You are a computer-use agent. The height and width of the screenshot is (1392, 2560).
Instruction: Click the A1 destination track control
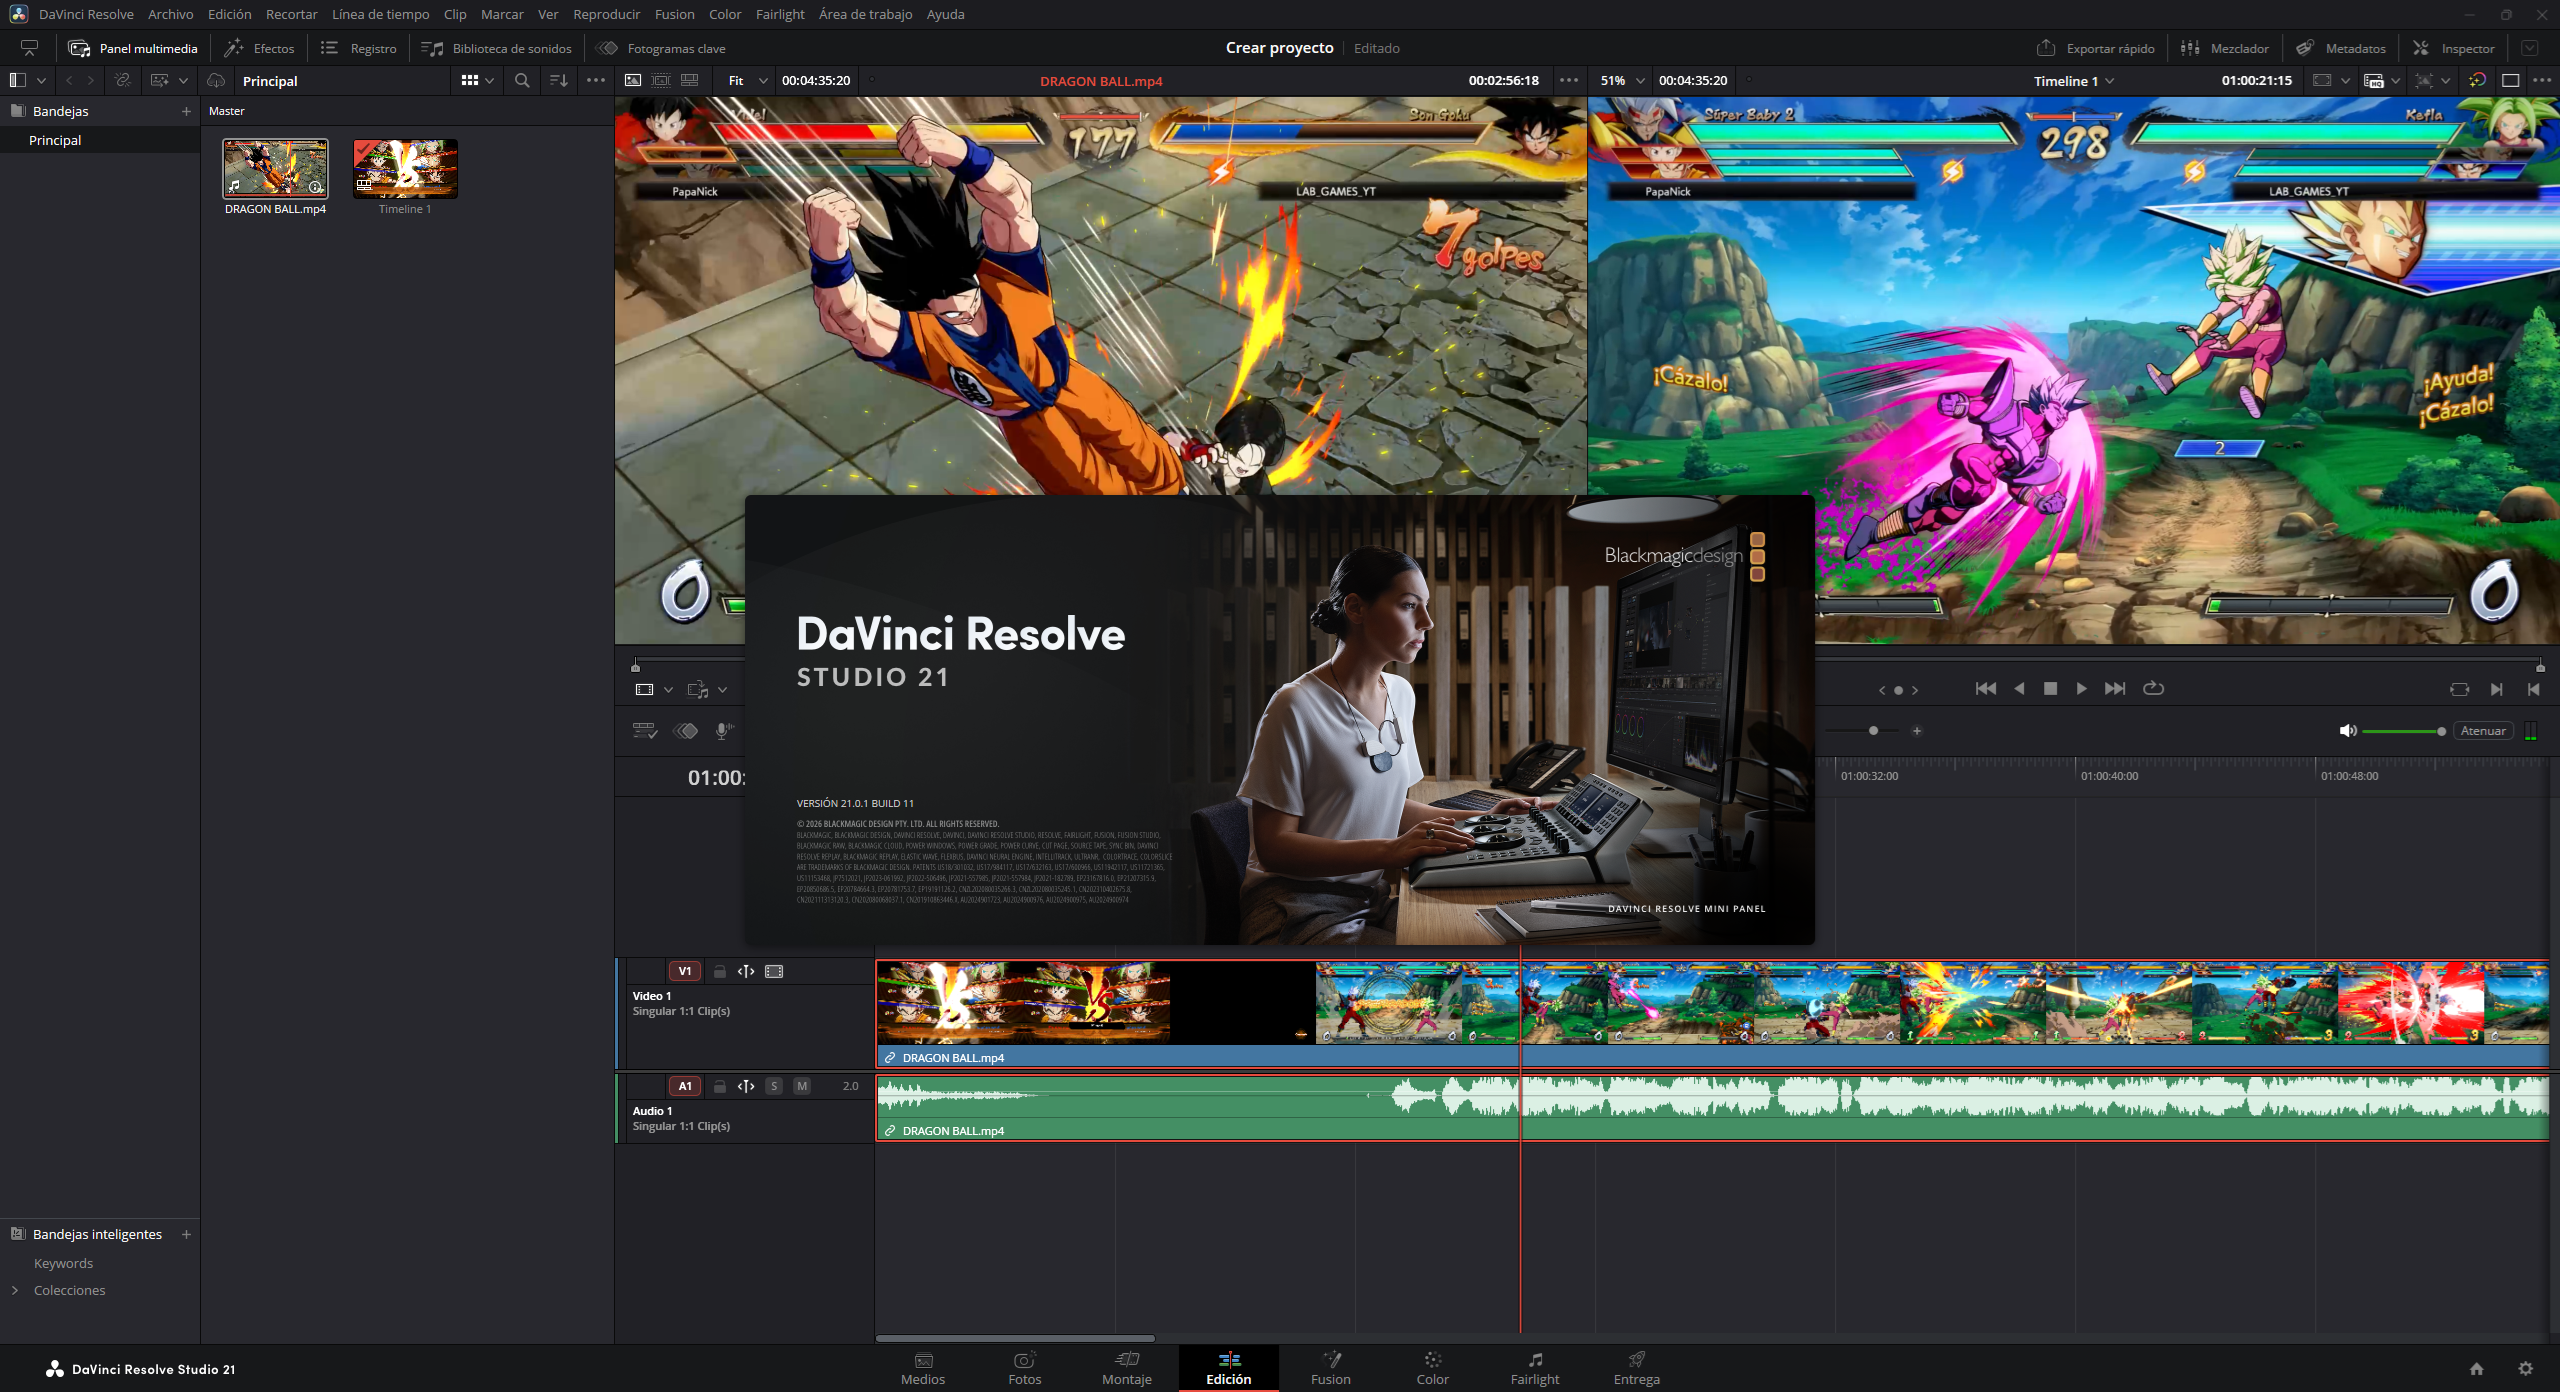point(685,1086)
